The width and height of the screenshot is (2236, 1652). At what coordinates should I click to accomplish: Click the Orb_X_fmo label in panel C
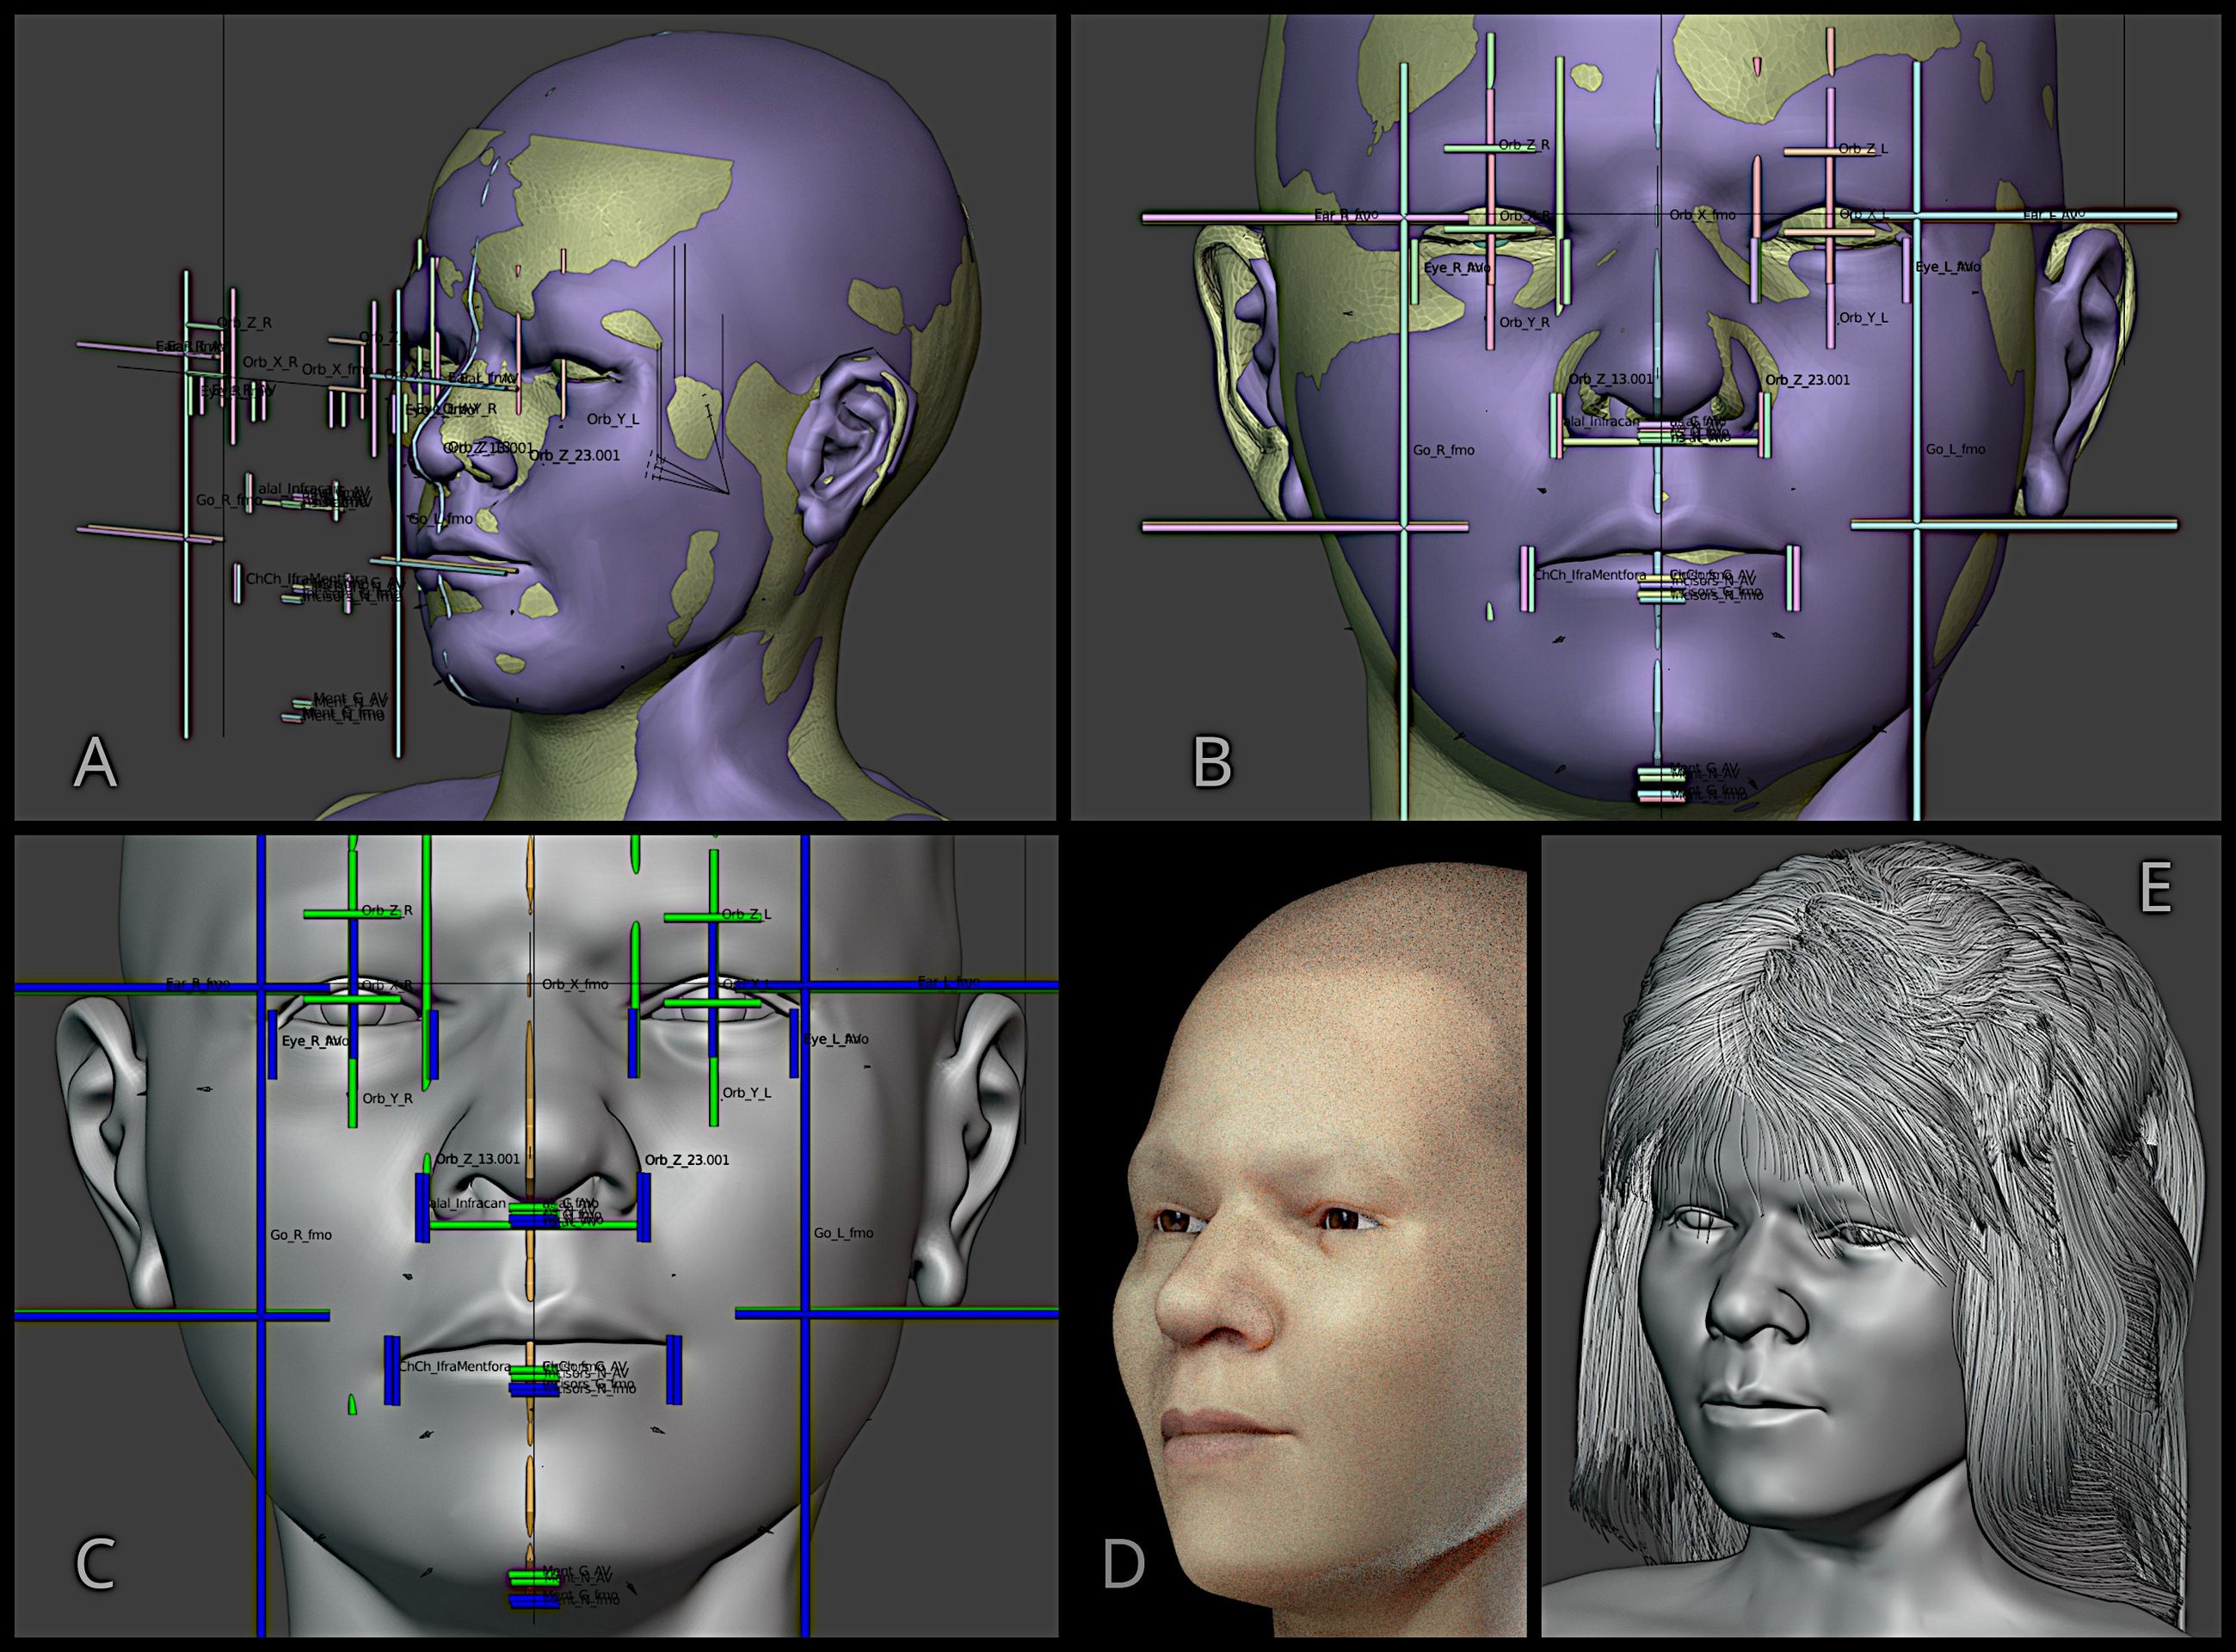point(575,984)
